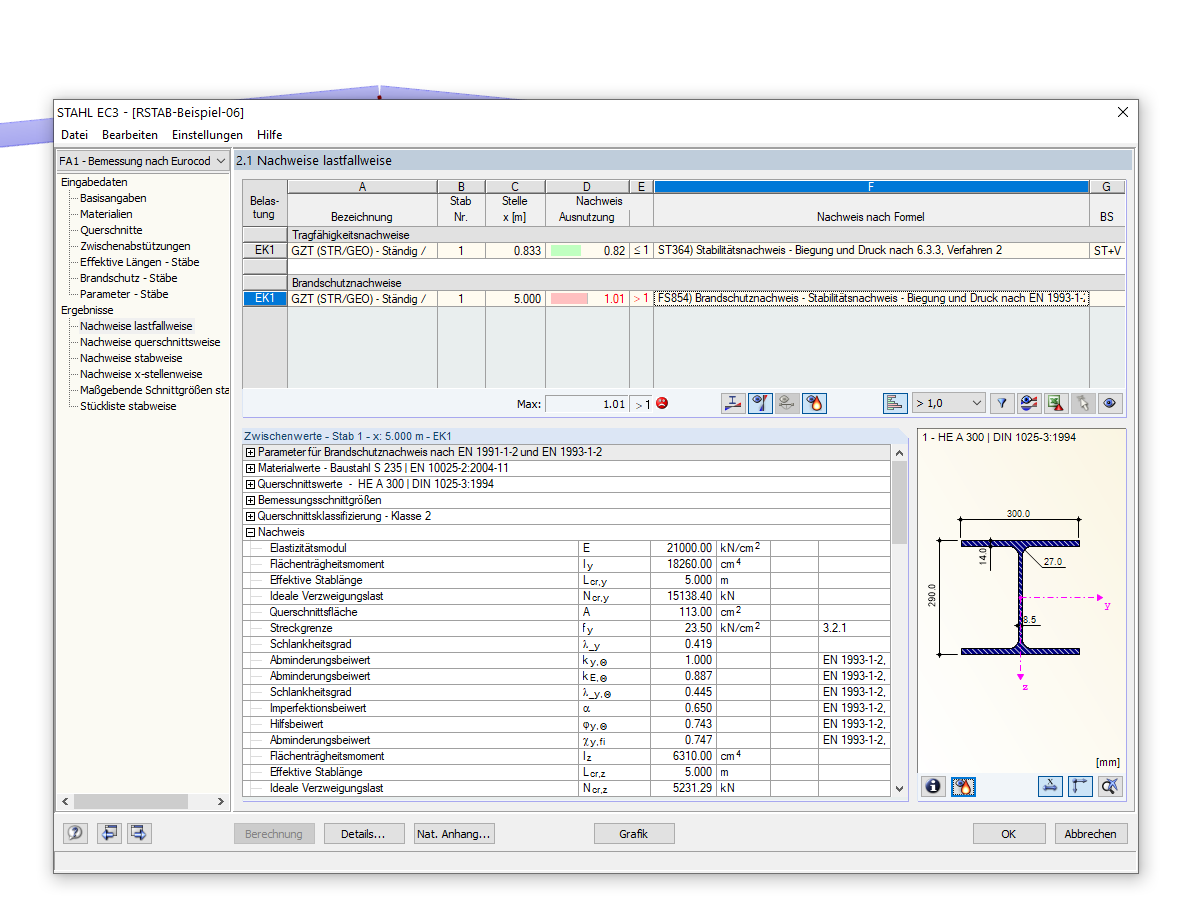Click the reset zoom magnifier icon

click(x=1109, y=786)
